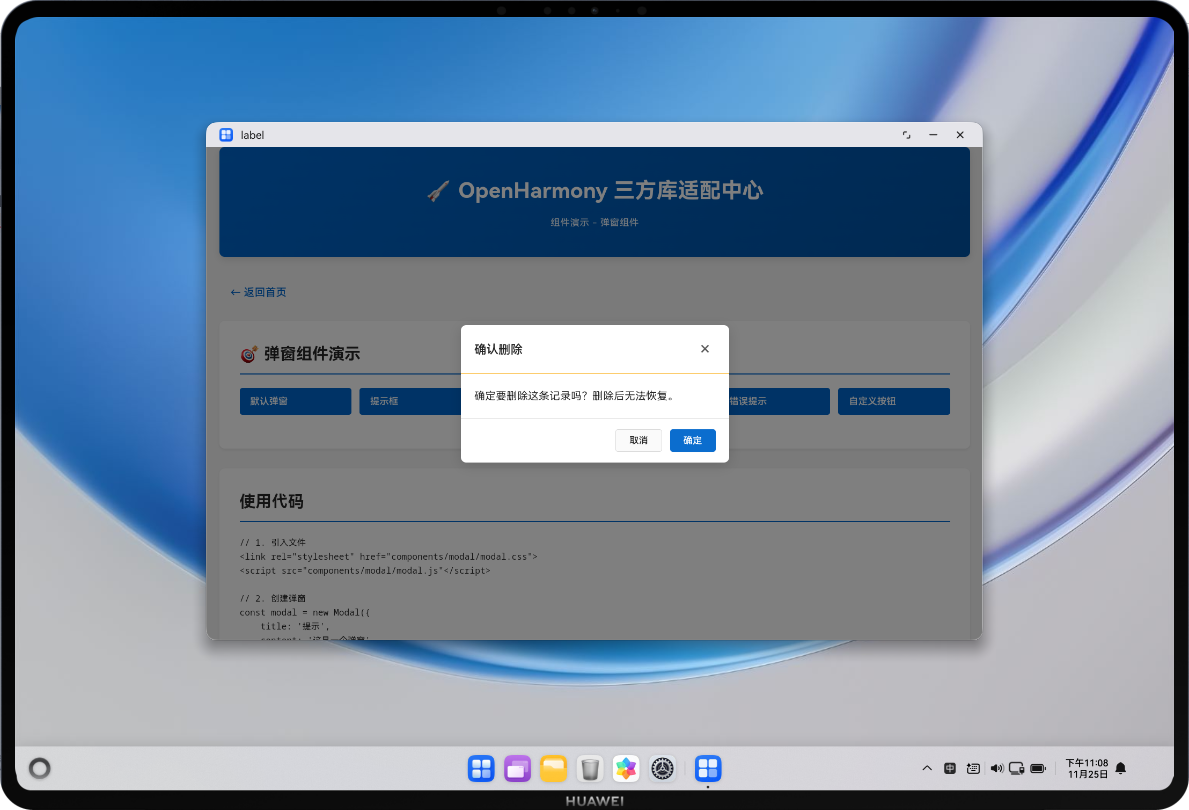Open the Settings gear in dock

(x=663, y=768)
